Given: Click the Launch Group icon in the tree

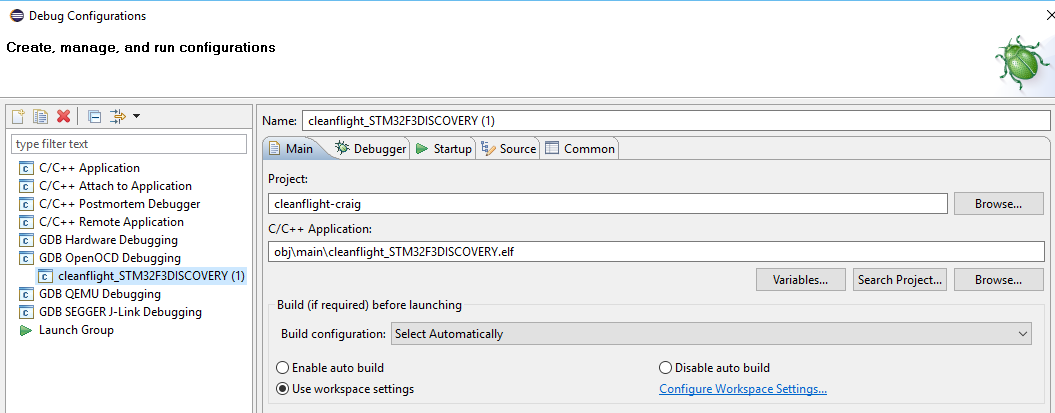Looking at the screenshot, I should click(x=26, y=330).
